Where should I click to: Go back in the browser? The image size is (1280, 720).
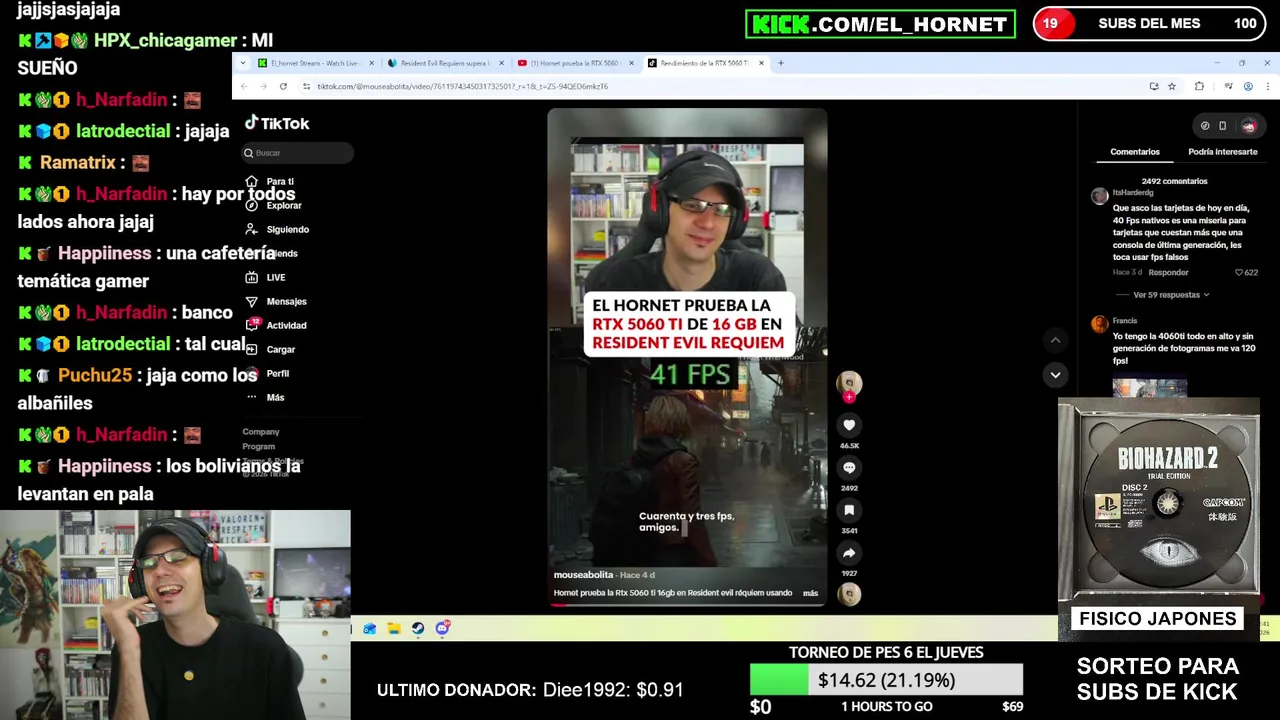click(x=242, y=86)
